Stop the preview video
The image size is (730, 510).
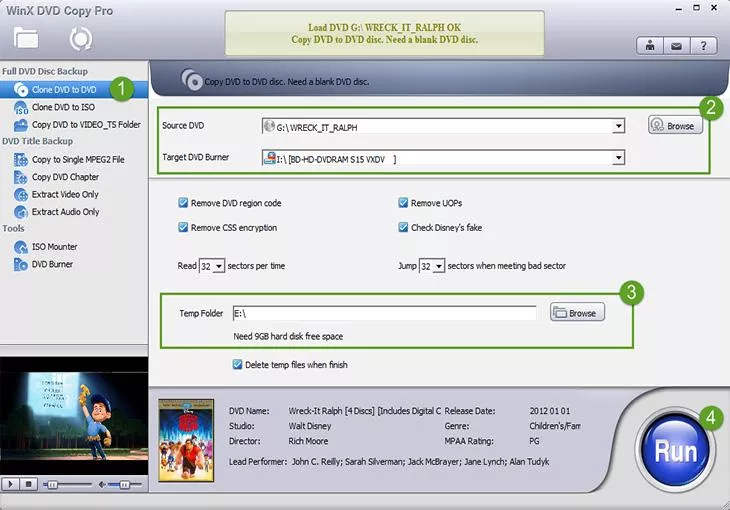coord(28,484)
